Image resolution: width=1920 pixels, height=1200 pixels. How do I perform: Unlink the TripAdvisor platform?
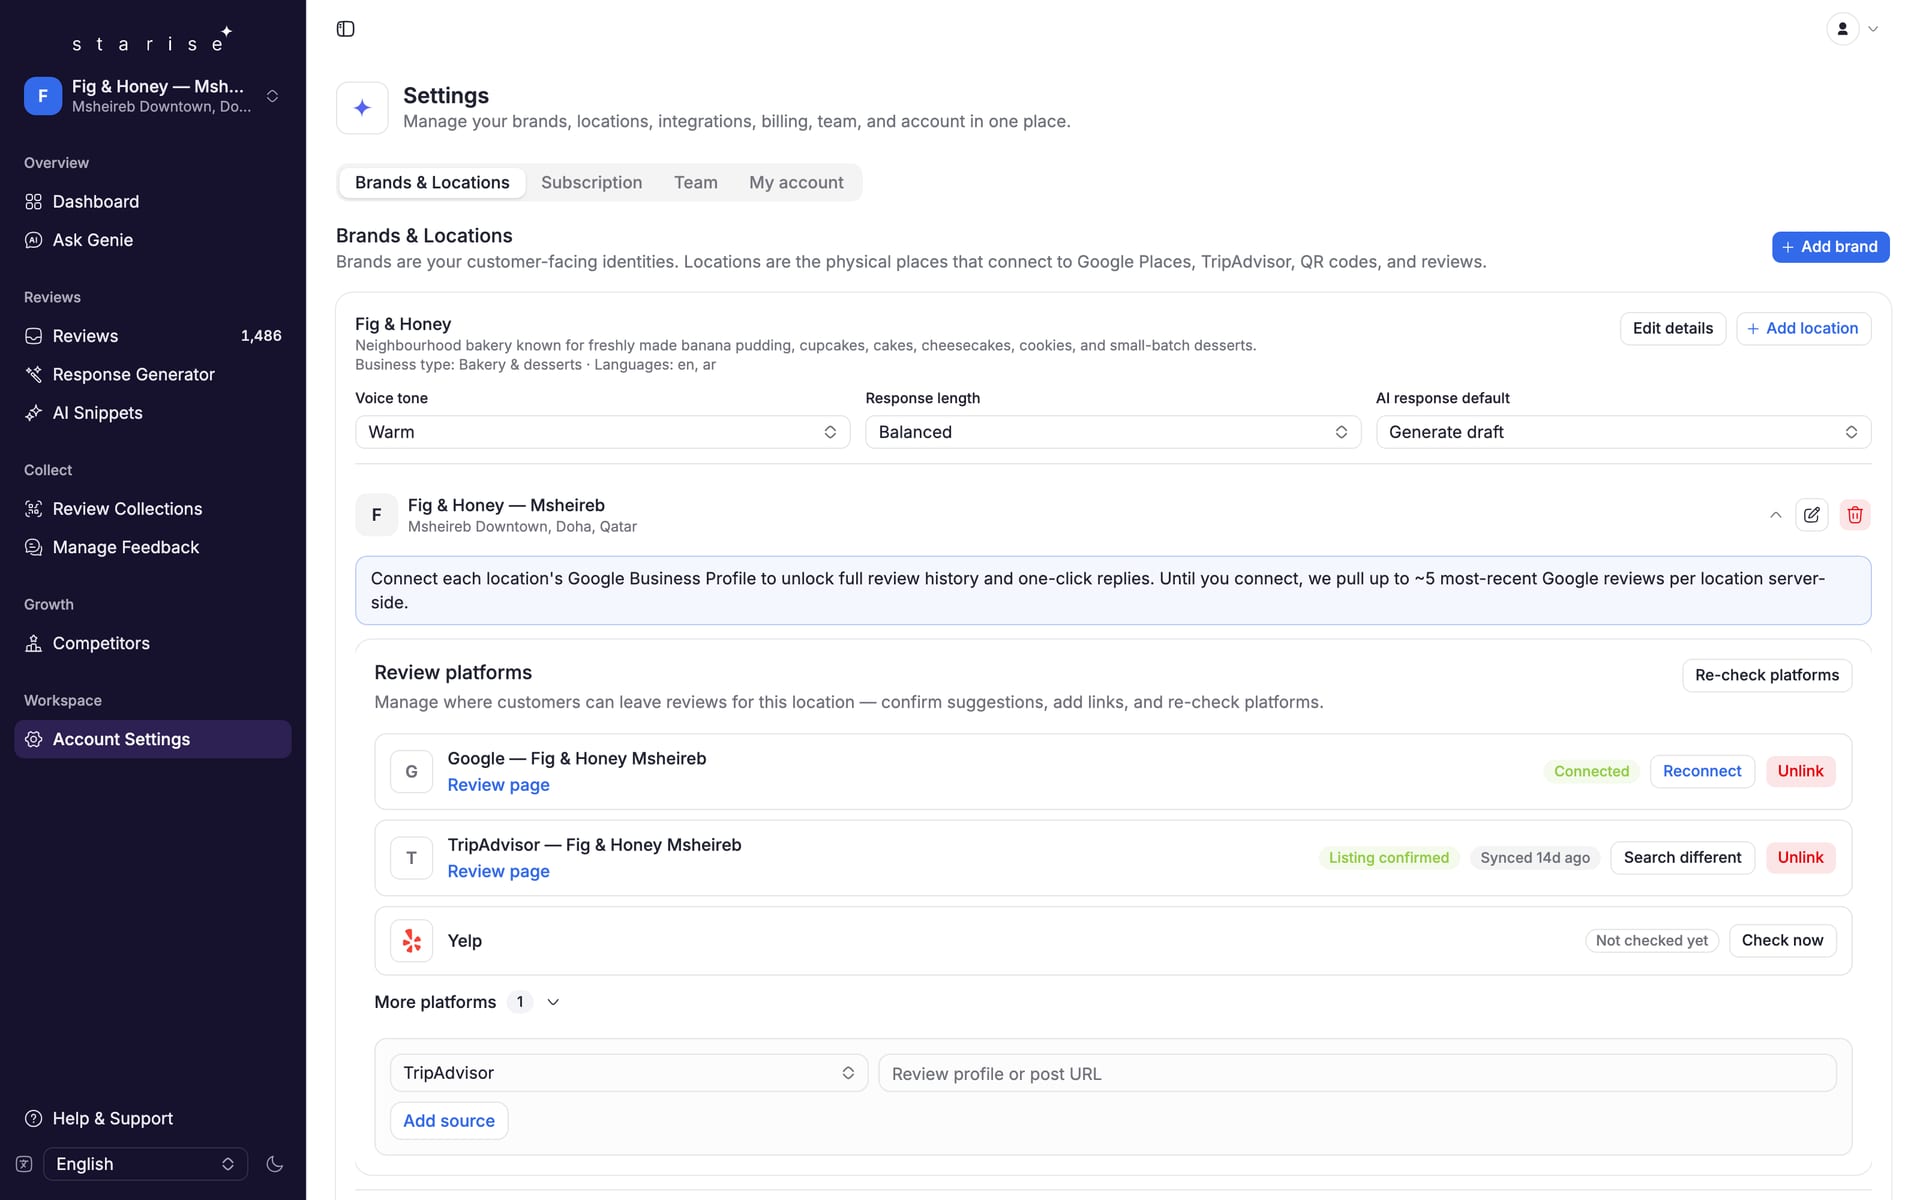[1800, 857]
